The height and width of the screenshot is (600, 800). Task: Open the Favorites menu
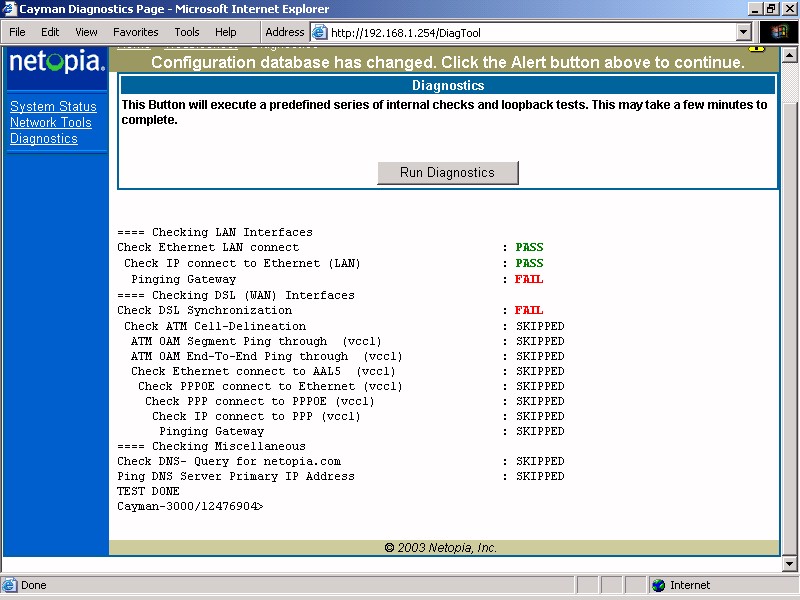136,32
